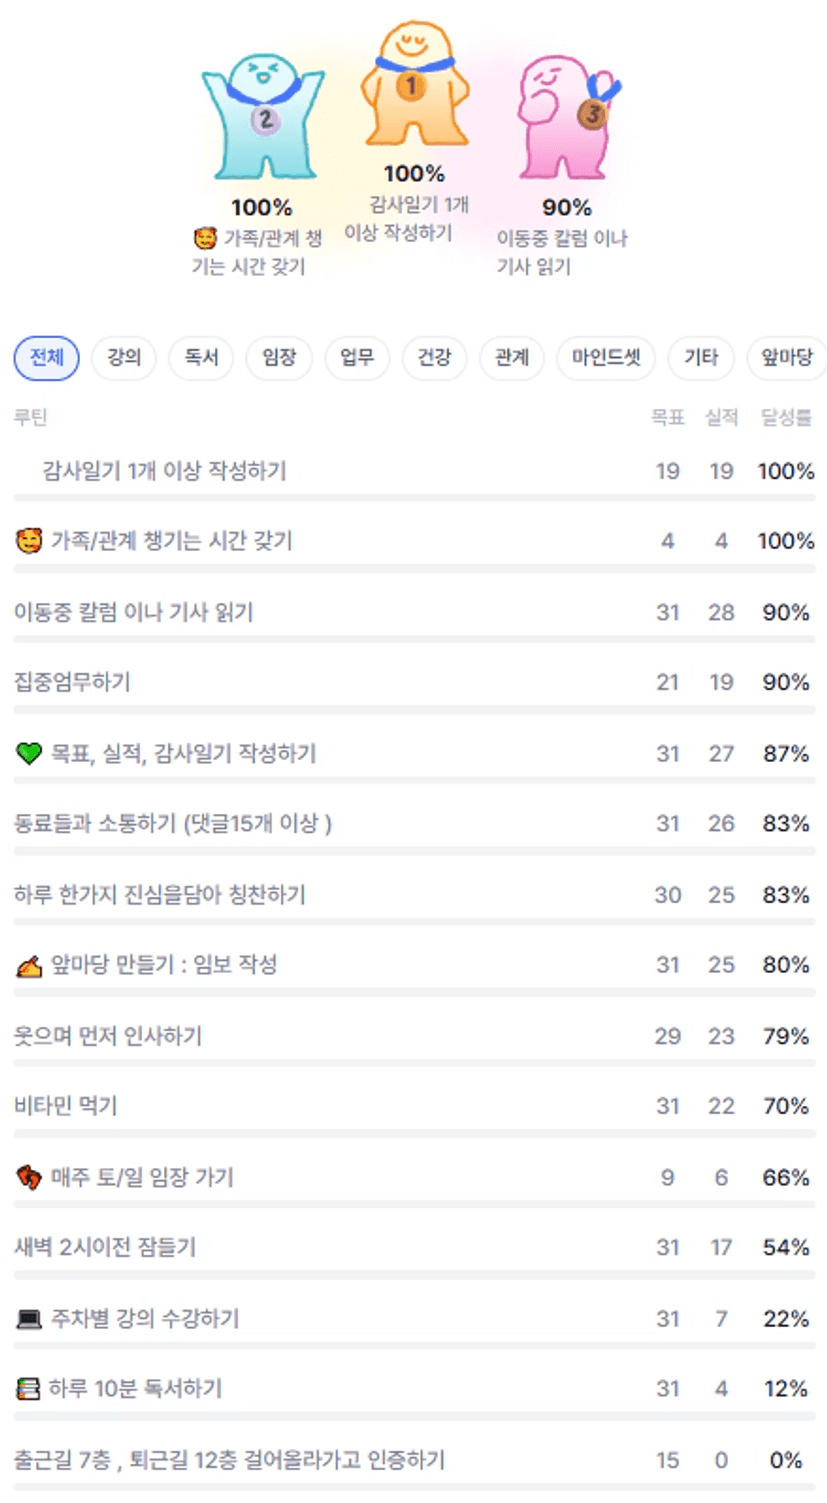Open the 임장 category tab
Image resolution: width=827 pixels, height=1503 pixels.
[279, 358]
